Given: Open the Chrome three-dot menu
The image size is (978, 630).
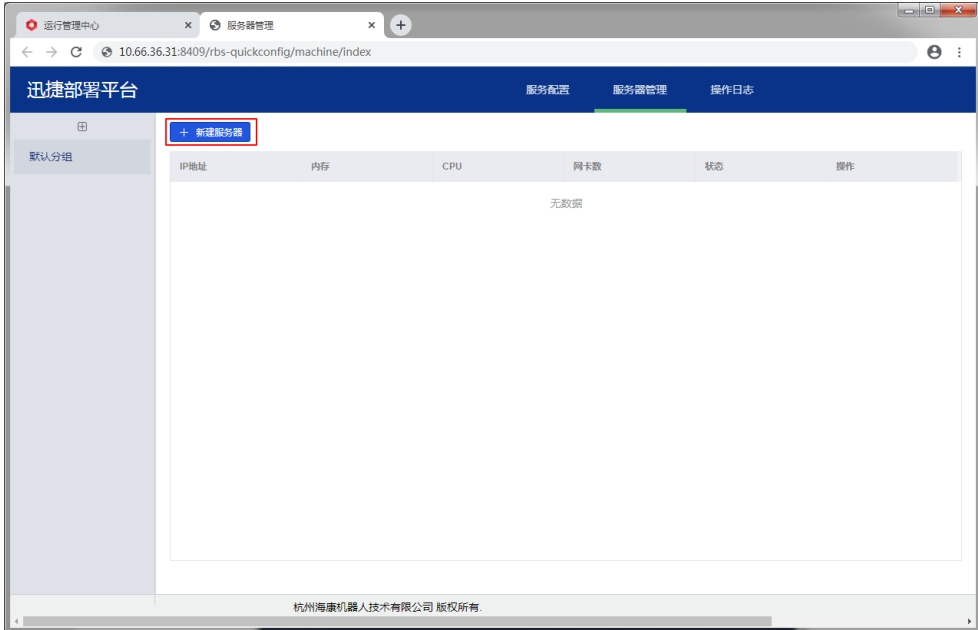Looking at the screenshot, I should click(959, 52).
